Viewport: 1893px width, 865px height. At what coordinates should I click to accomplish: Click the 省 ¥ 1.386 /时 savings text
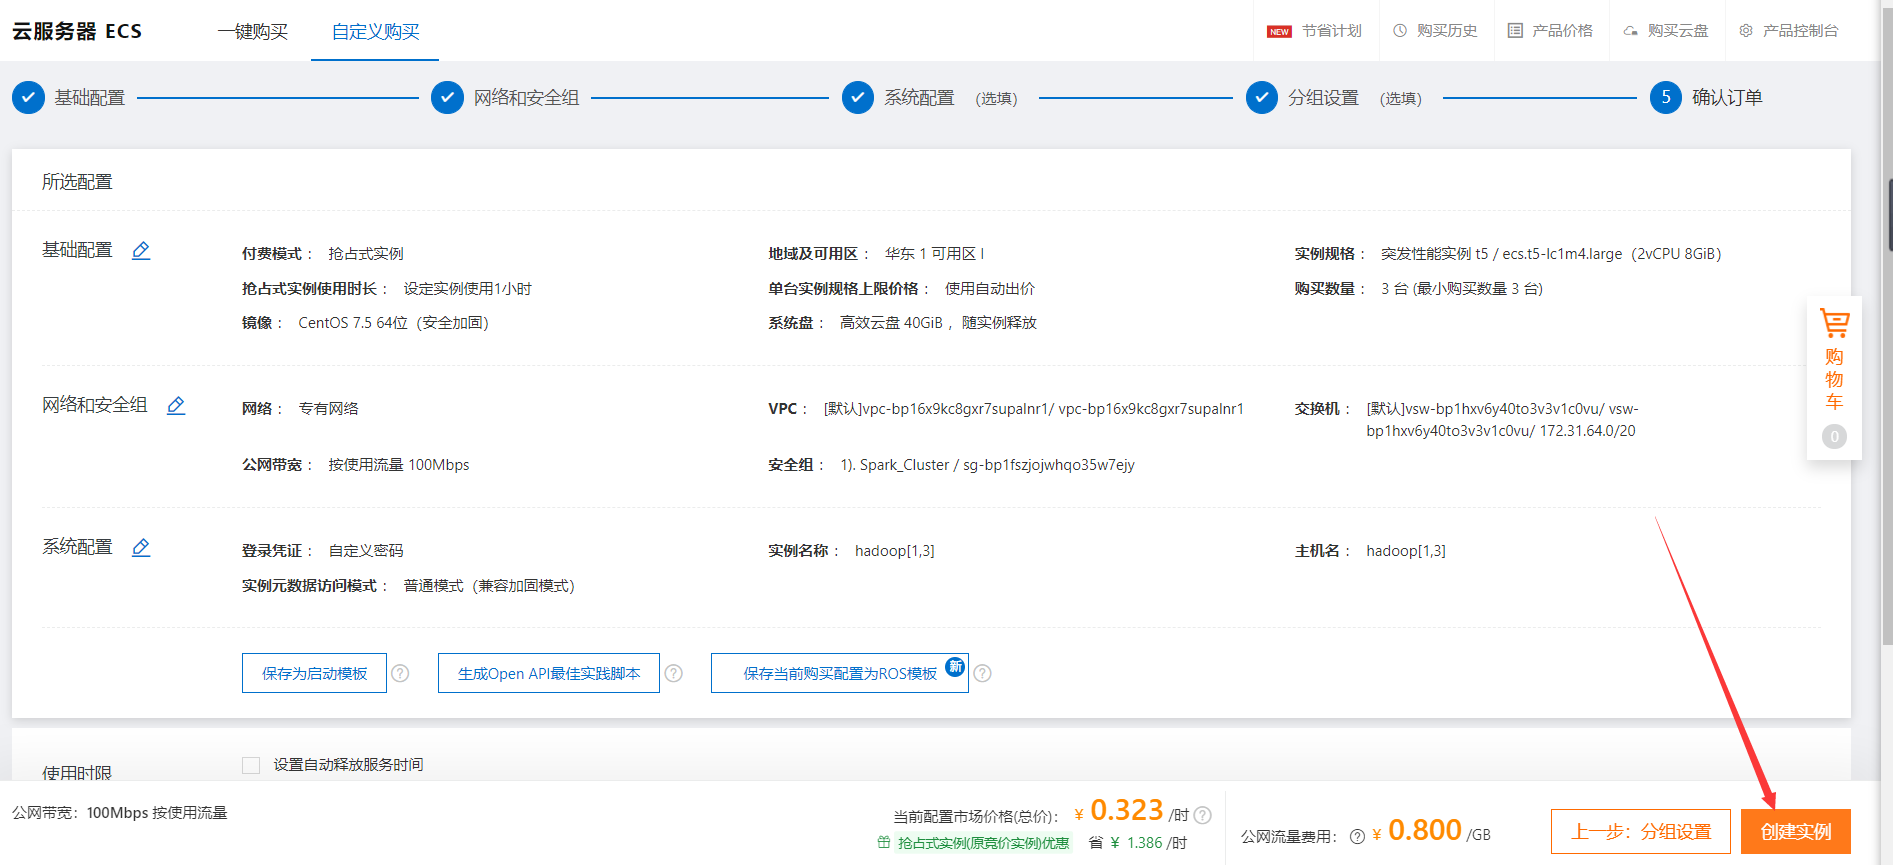click(1138, 843)
